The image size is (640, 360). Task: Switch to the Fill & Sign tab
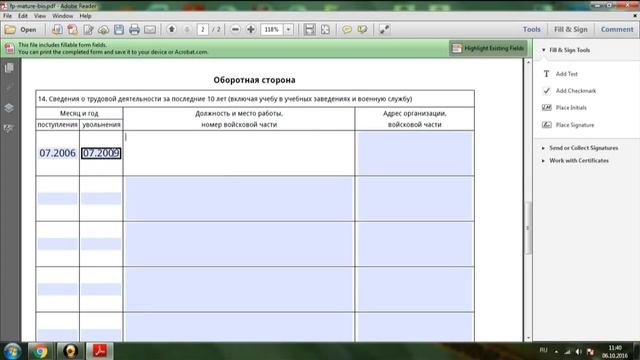coord(571,29)
